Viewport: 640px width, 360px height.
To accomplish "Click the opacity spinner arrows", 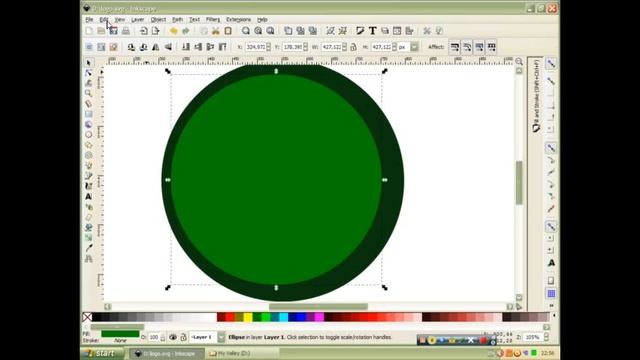I will point(163,337).
